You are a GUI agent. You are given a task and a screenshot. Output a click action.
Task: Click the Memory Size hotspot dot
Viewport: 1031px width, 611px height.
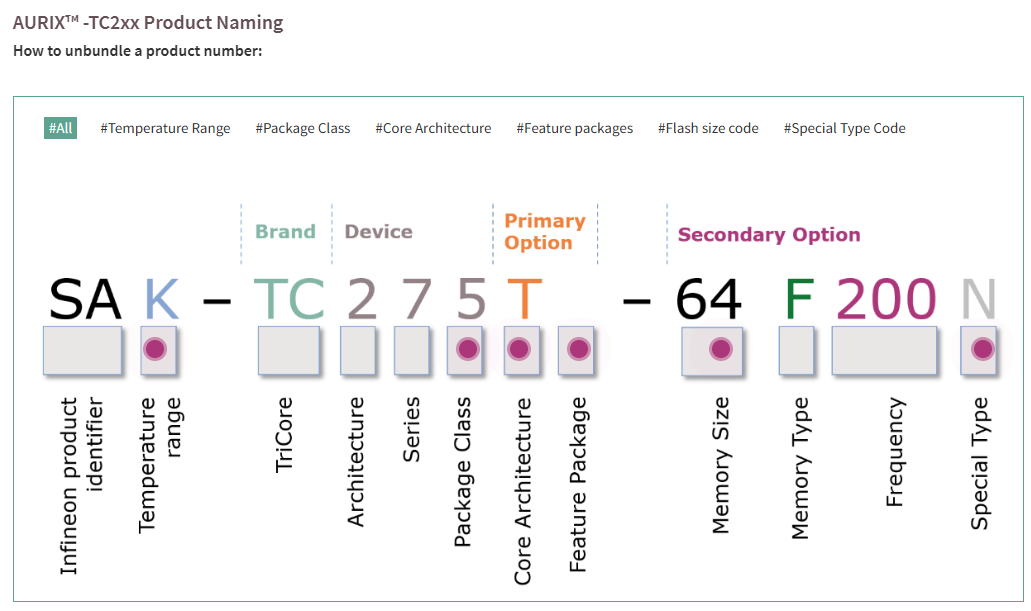point(720,349)
